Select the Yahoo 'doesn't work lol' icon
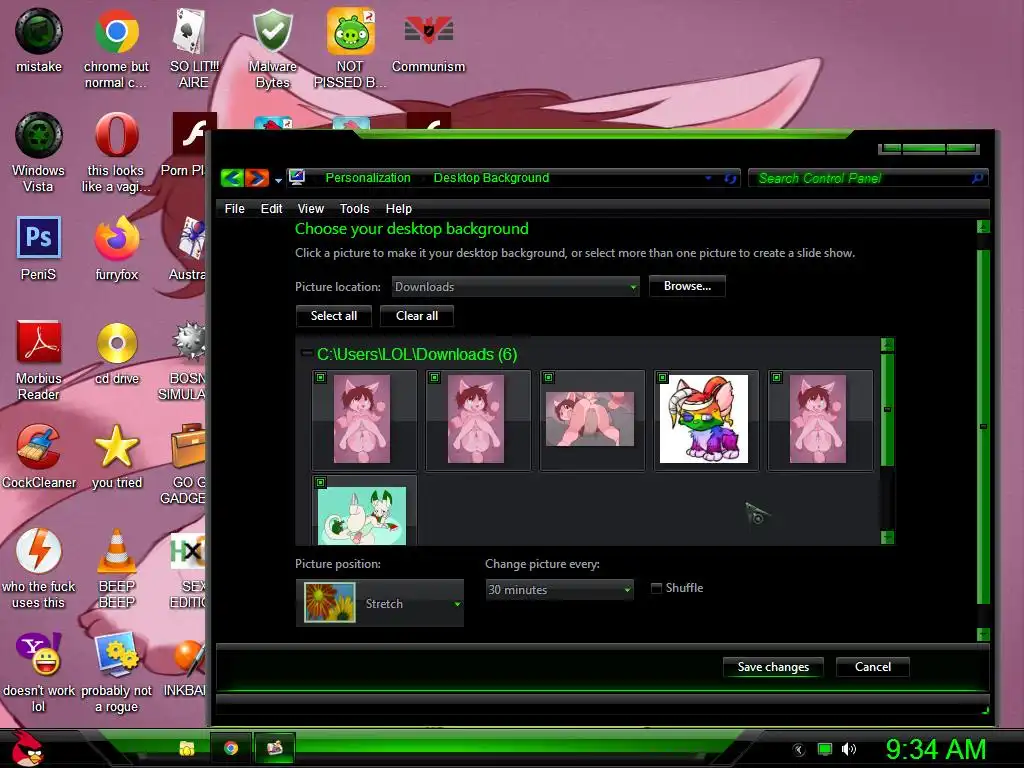Image resolution: width=1024 pixels, height=768 pixels. [x=39, y=672]
